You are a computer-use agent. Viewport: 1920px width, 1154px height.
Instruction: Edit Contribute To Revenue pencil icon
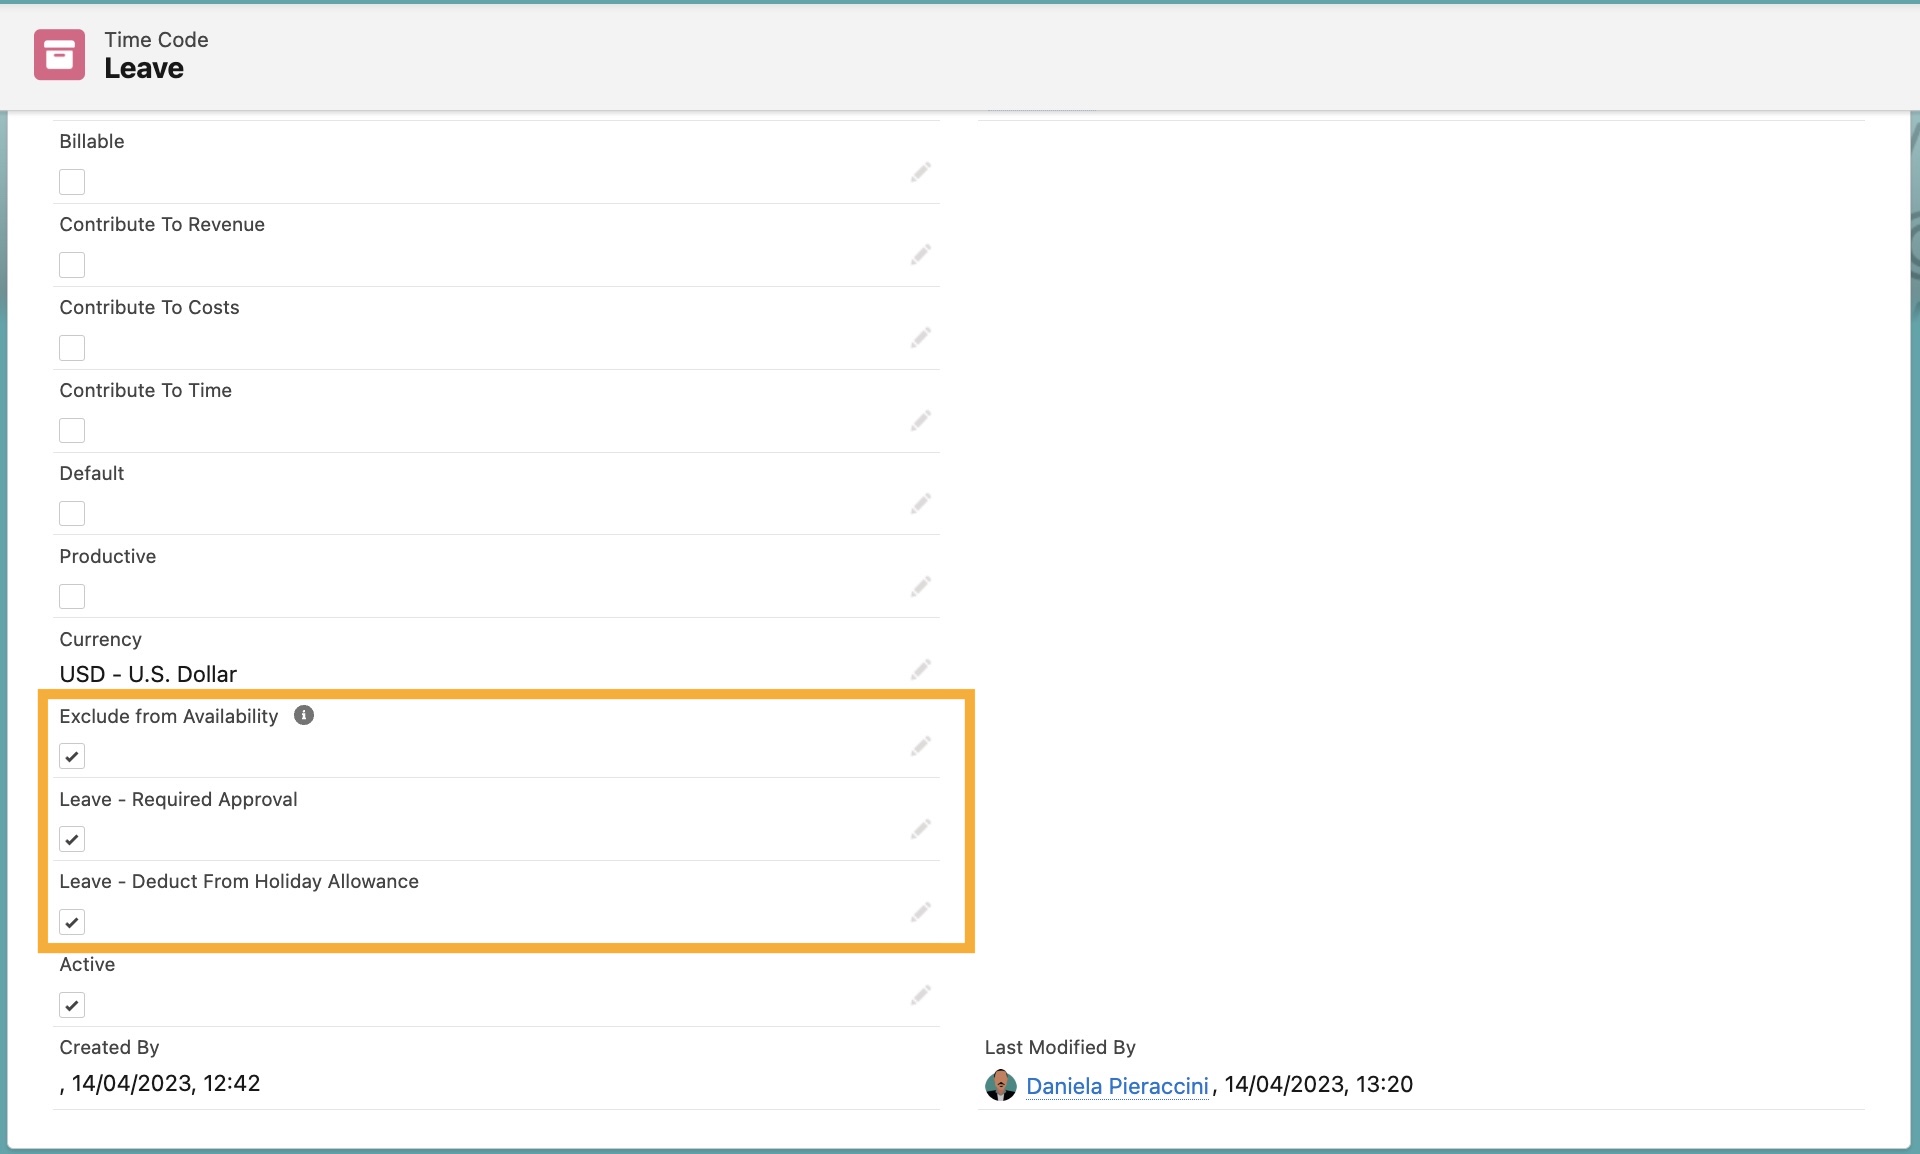pos(921,255)
